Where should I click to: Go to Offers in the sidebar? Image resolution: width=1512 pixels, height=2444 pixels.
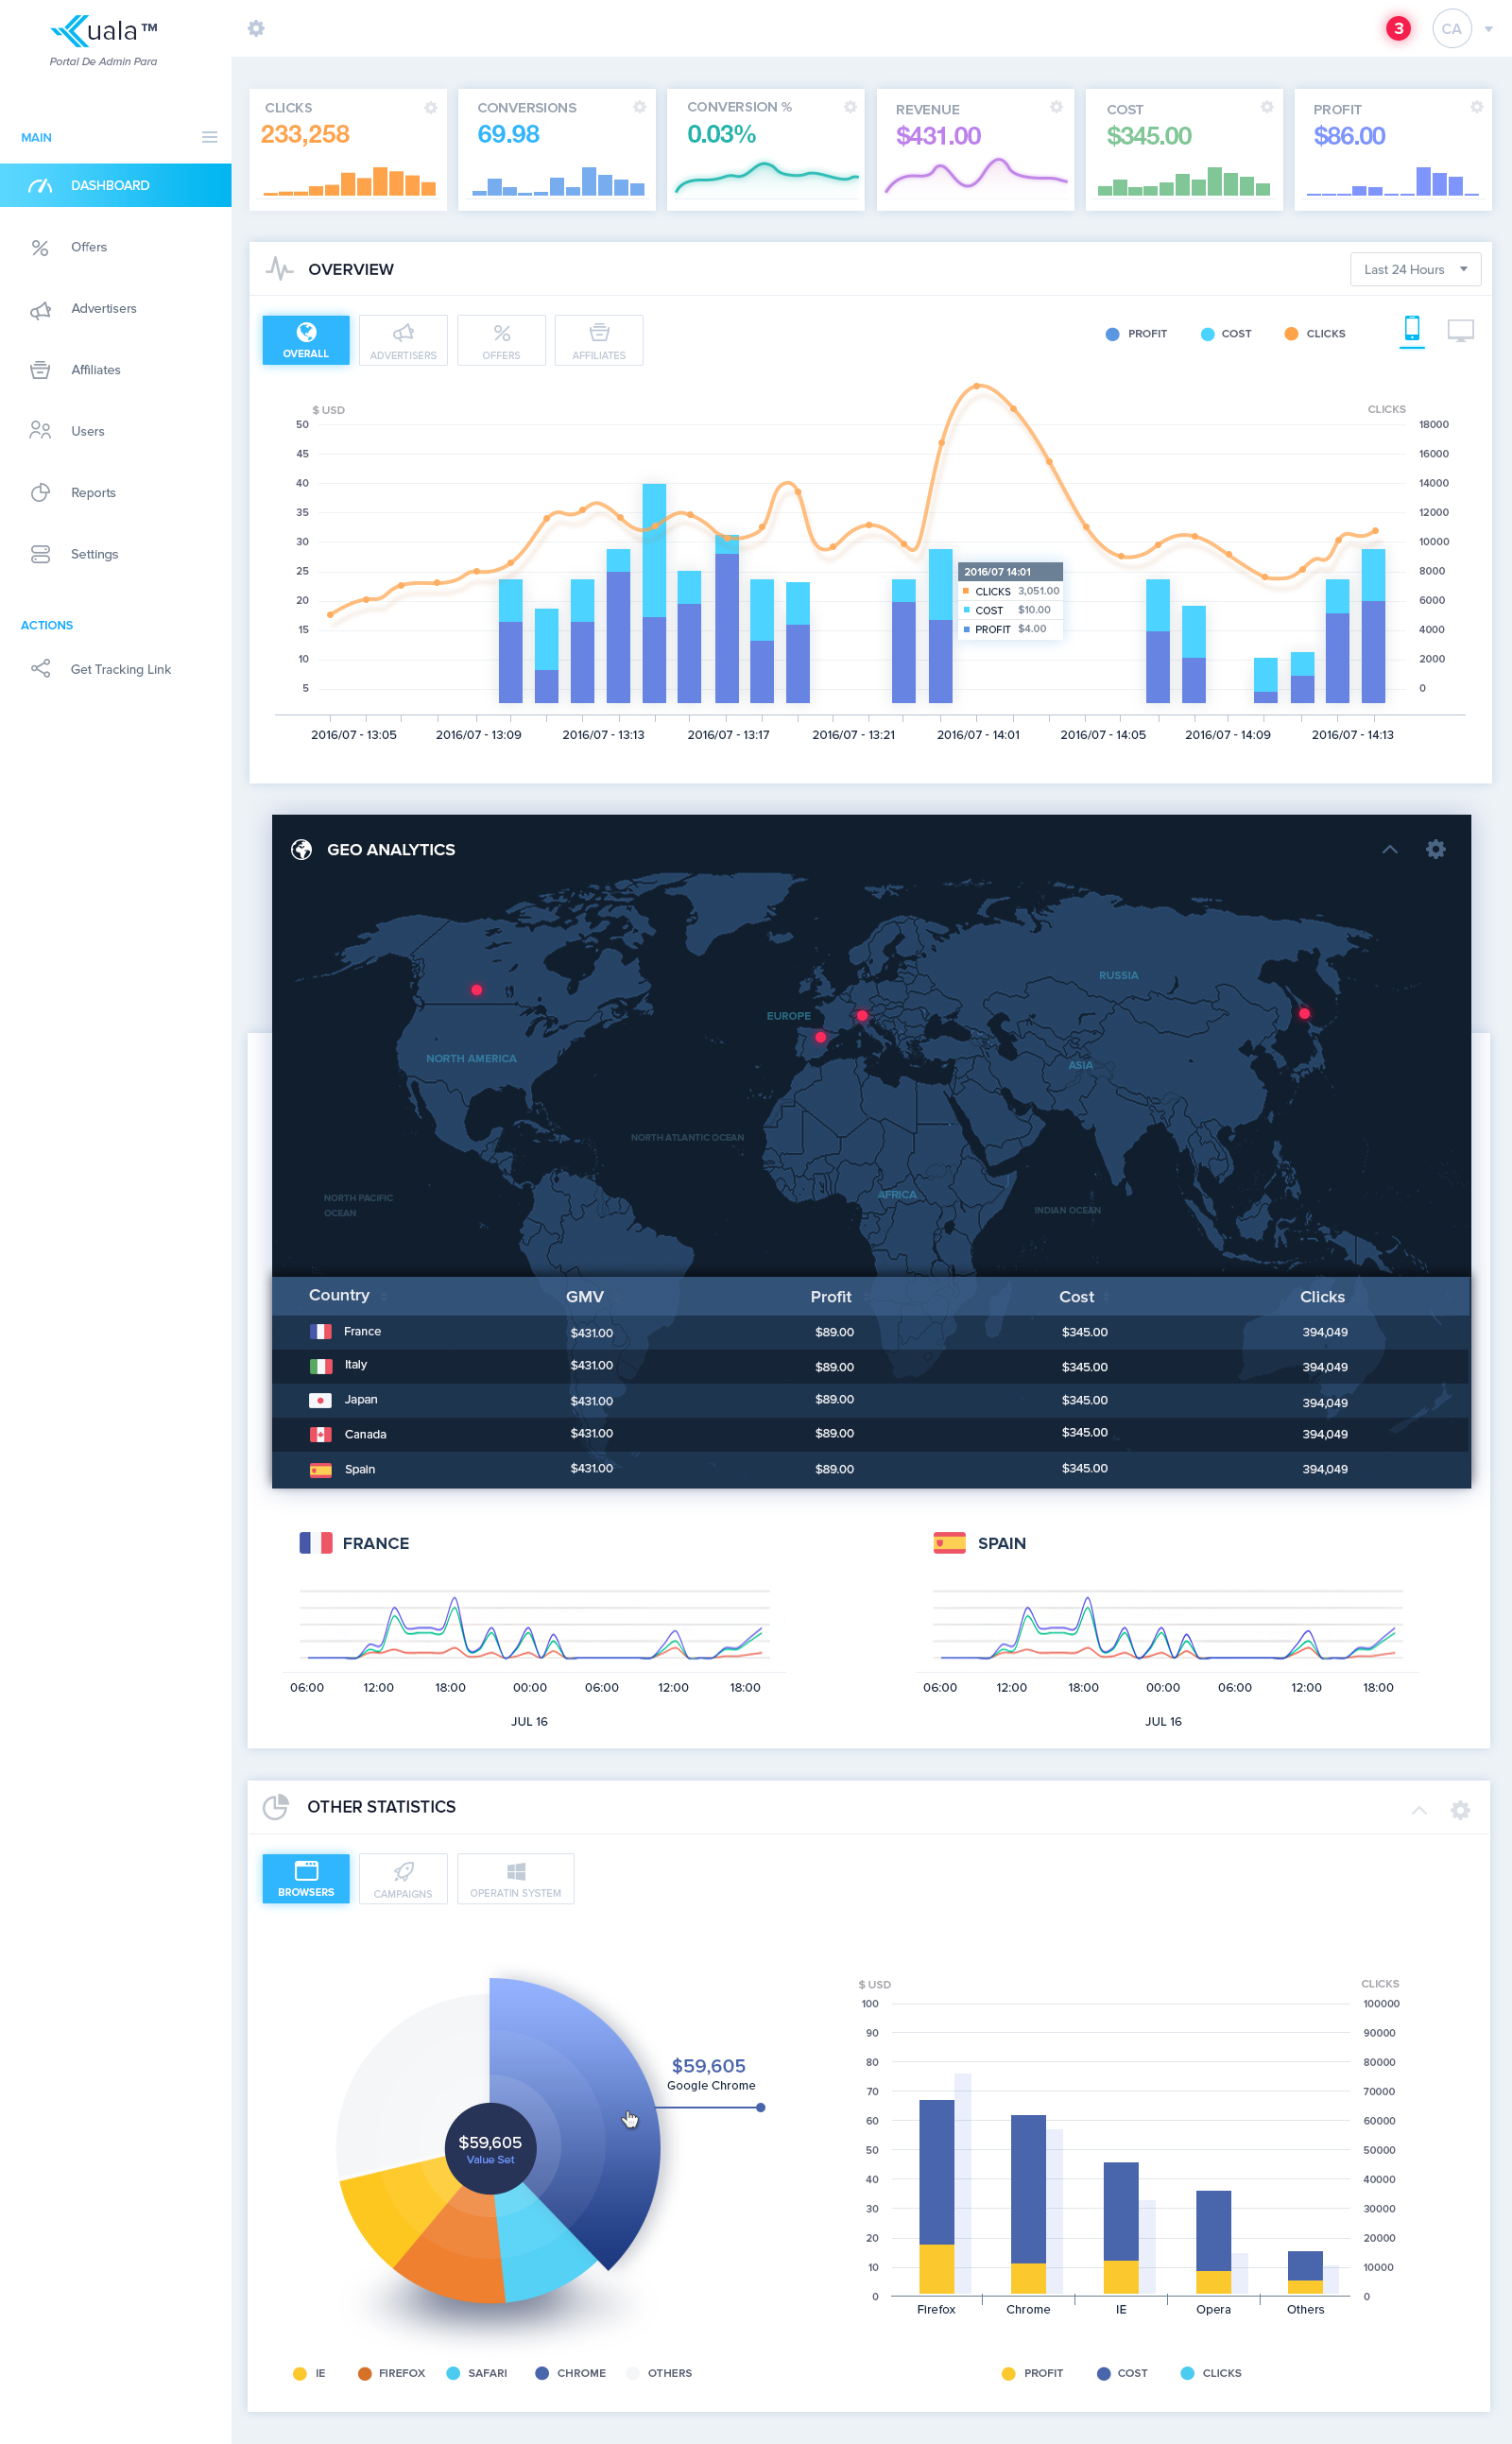(89, 247)
